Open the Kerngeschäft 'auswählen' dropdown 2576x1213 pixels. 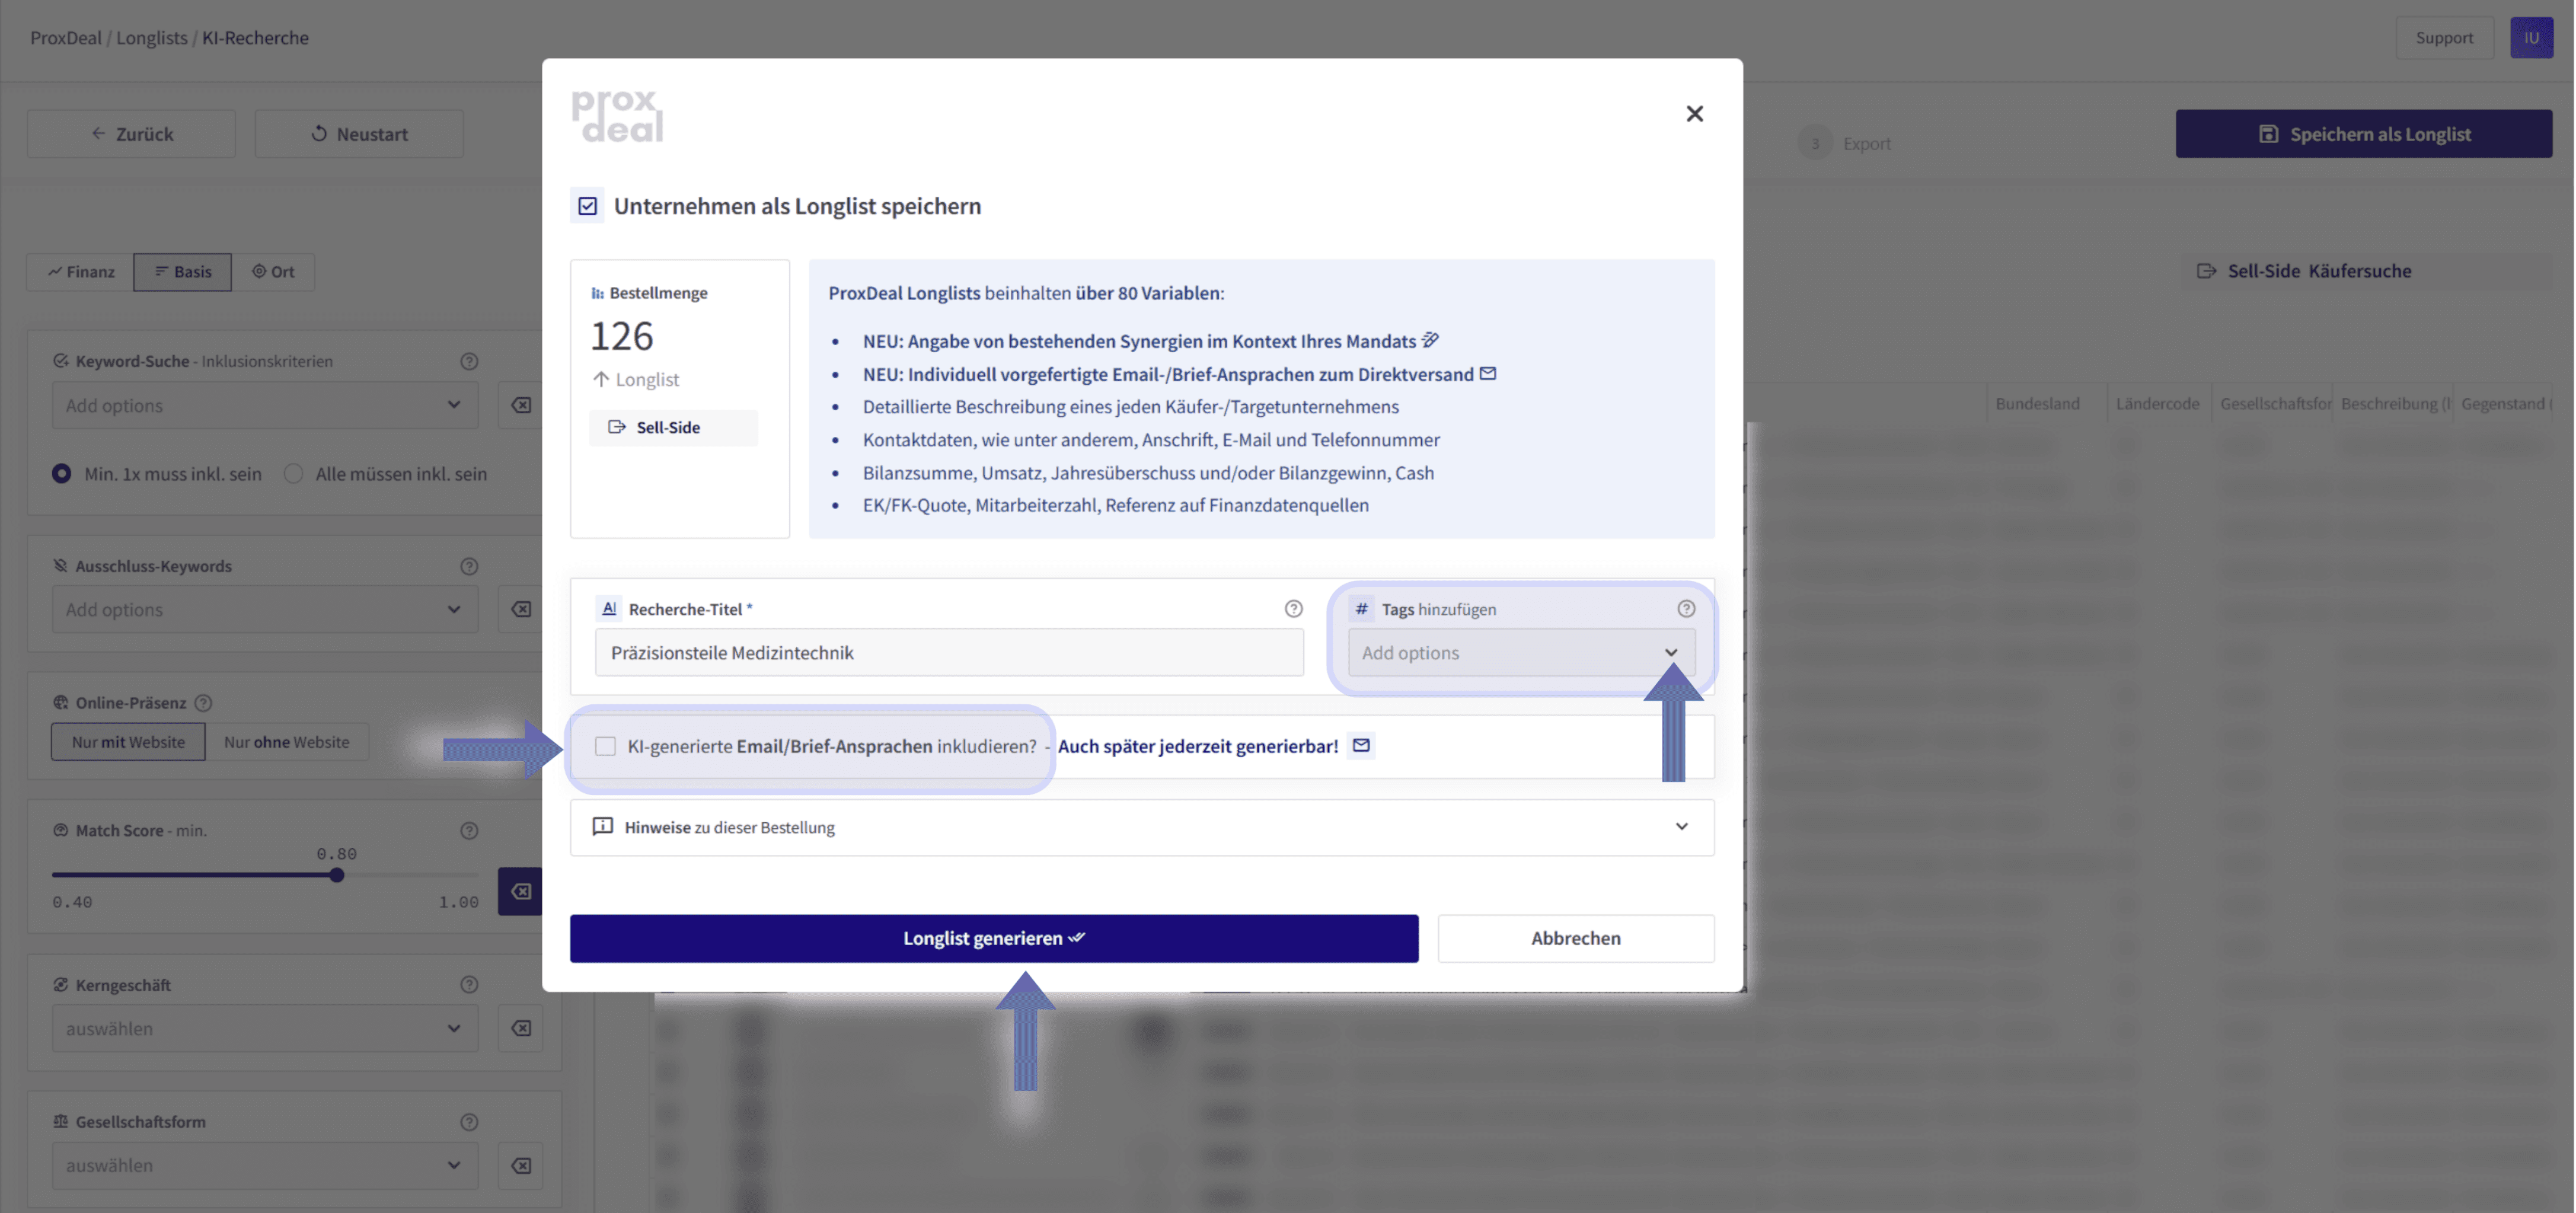point(265,1028)
